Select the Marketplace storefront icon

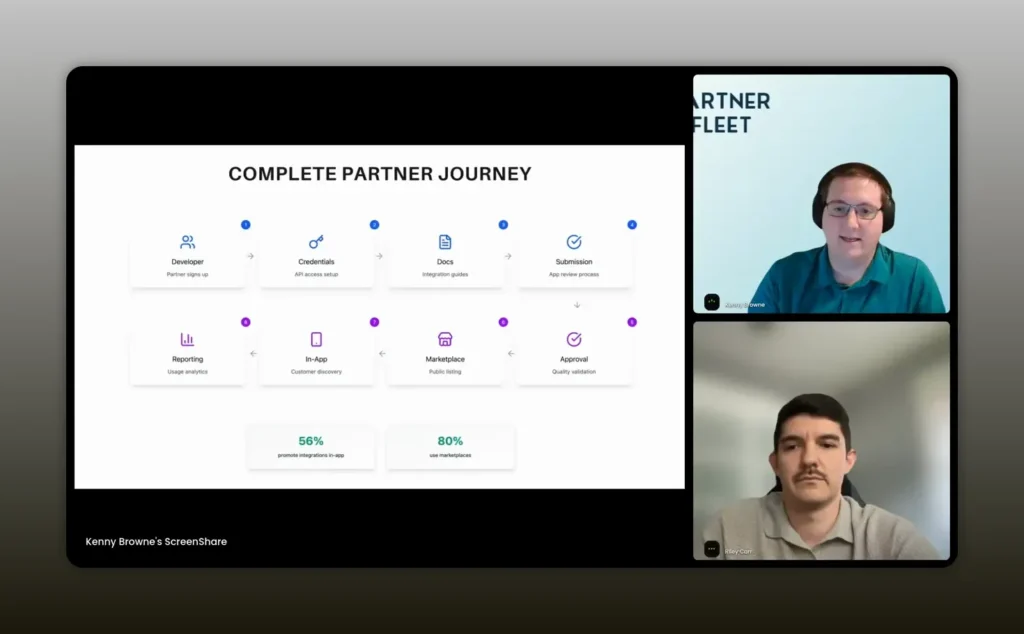445,339
